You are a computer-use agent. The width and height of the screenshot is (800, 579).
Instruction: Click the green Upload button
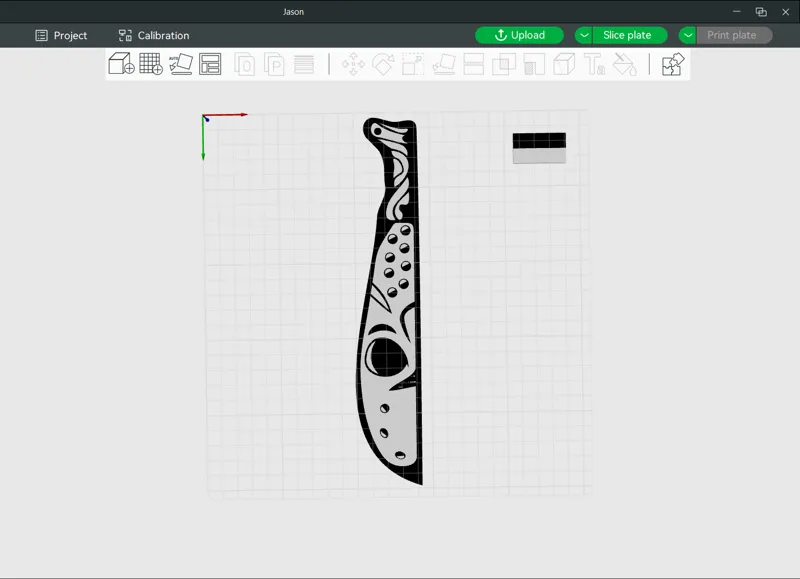519,35
